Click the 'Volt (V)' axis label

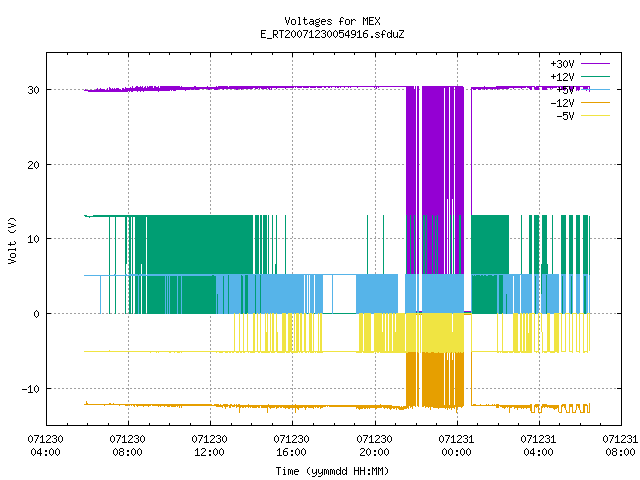point(12,240)
